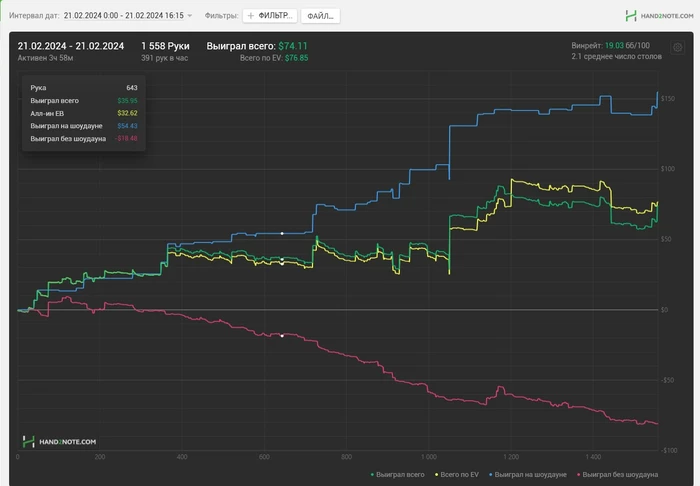Click the 400 x-axis label
Viewport: 700px width, 486px height.
click(182, 457)
